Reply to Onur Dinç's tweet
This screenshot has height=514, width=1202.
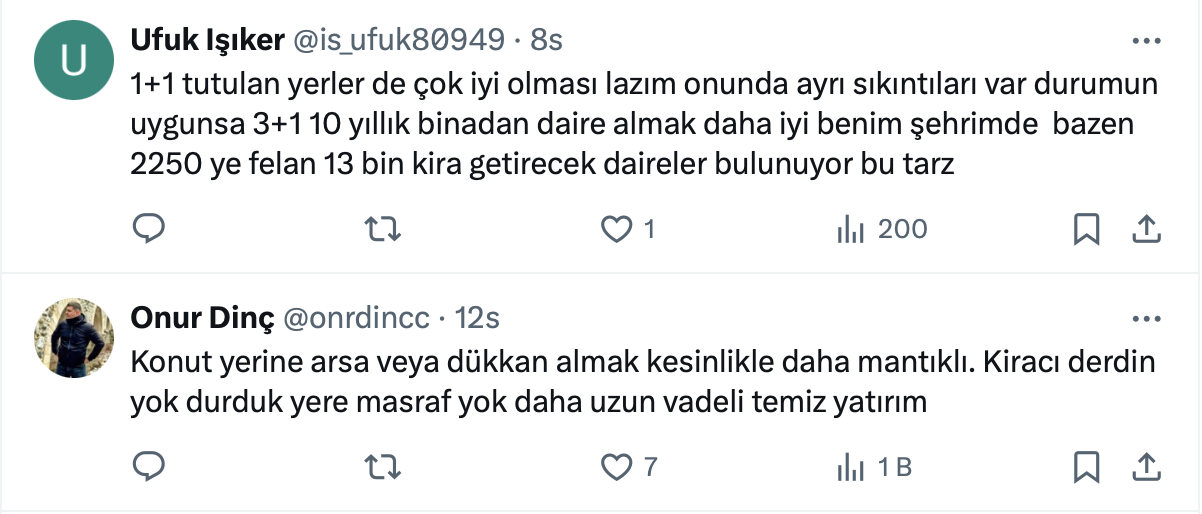pyautogui.click(x=149, y=466)
